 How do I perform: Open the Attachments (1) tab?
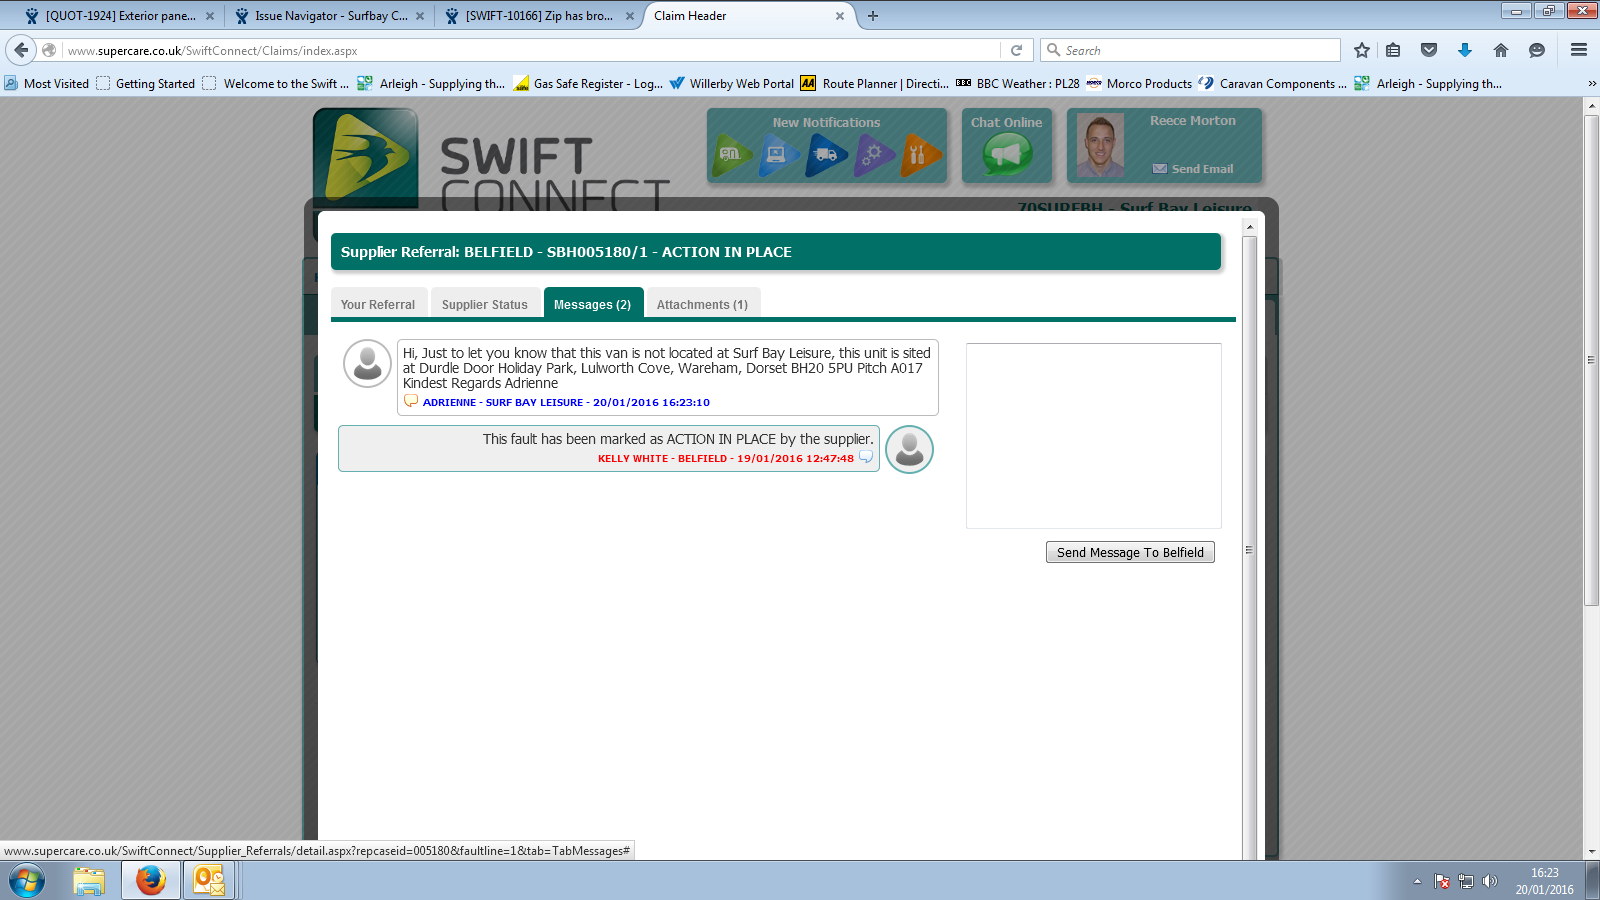tap(703, 304)
